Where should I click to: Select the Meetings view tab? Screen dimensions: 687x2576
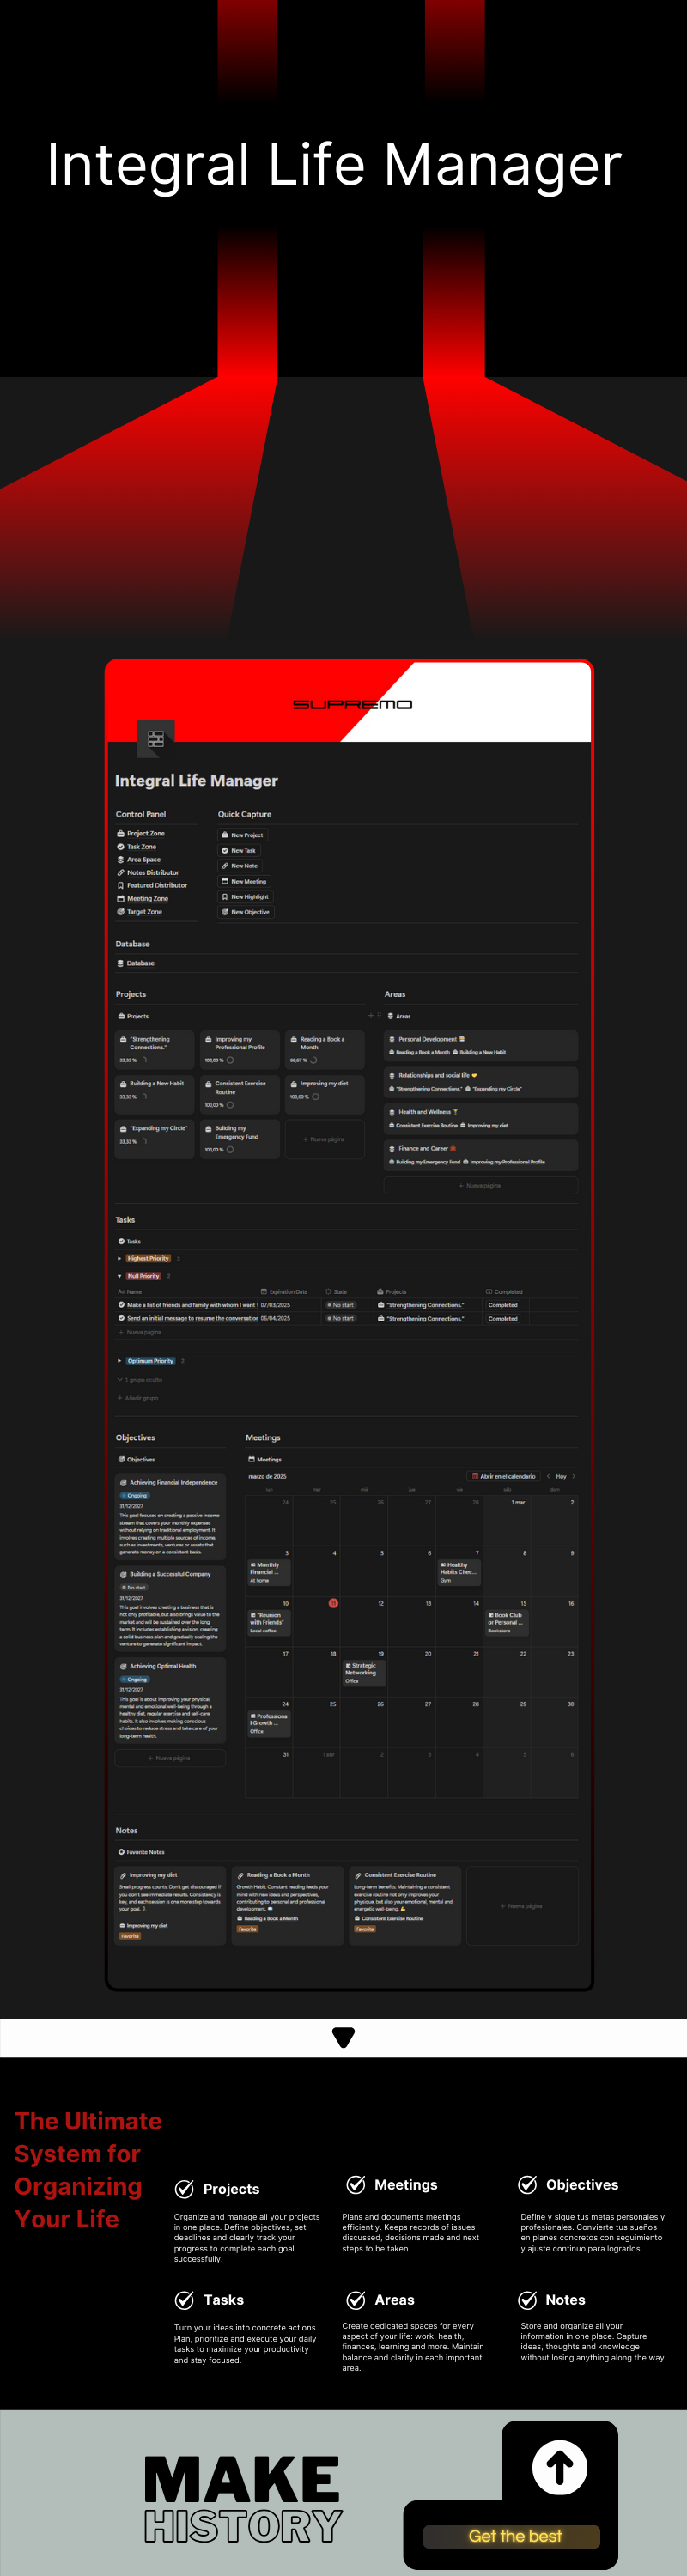265,1459
